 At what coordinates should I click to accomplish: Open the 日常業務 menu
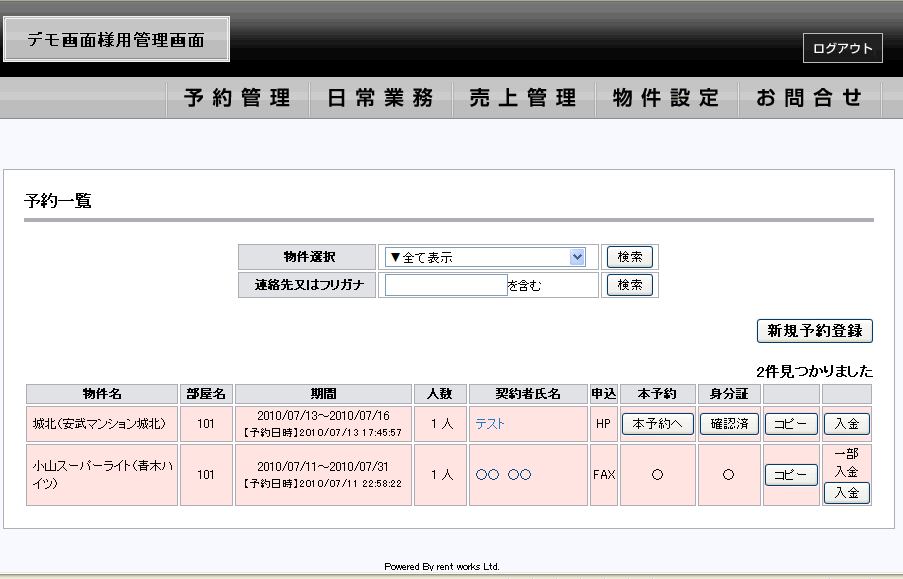click(381, 98)
